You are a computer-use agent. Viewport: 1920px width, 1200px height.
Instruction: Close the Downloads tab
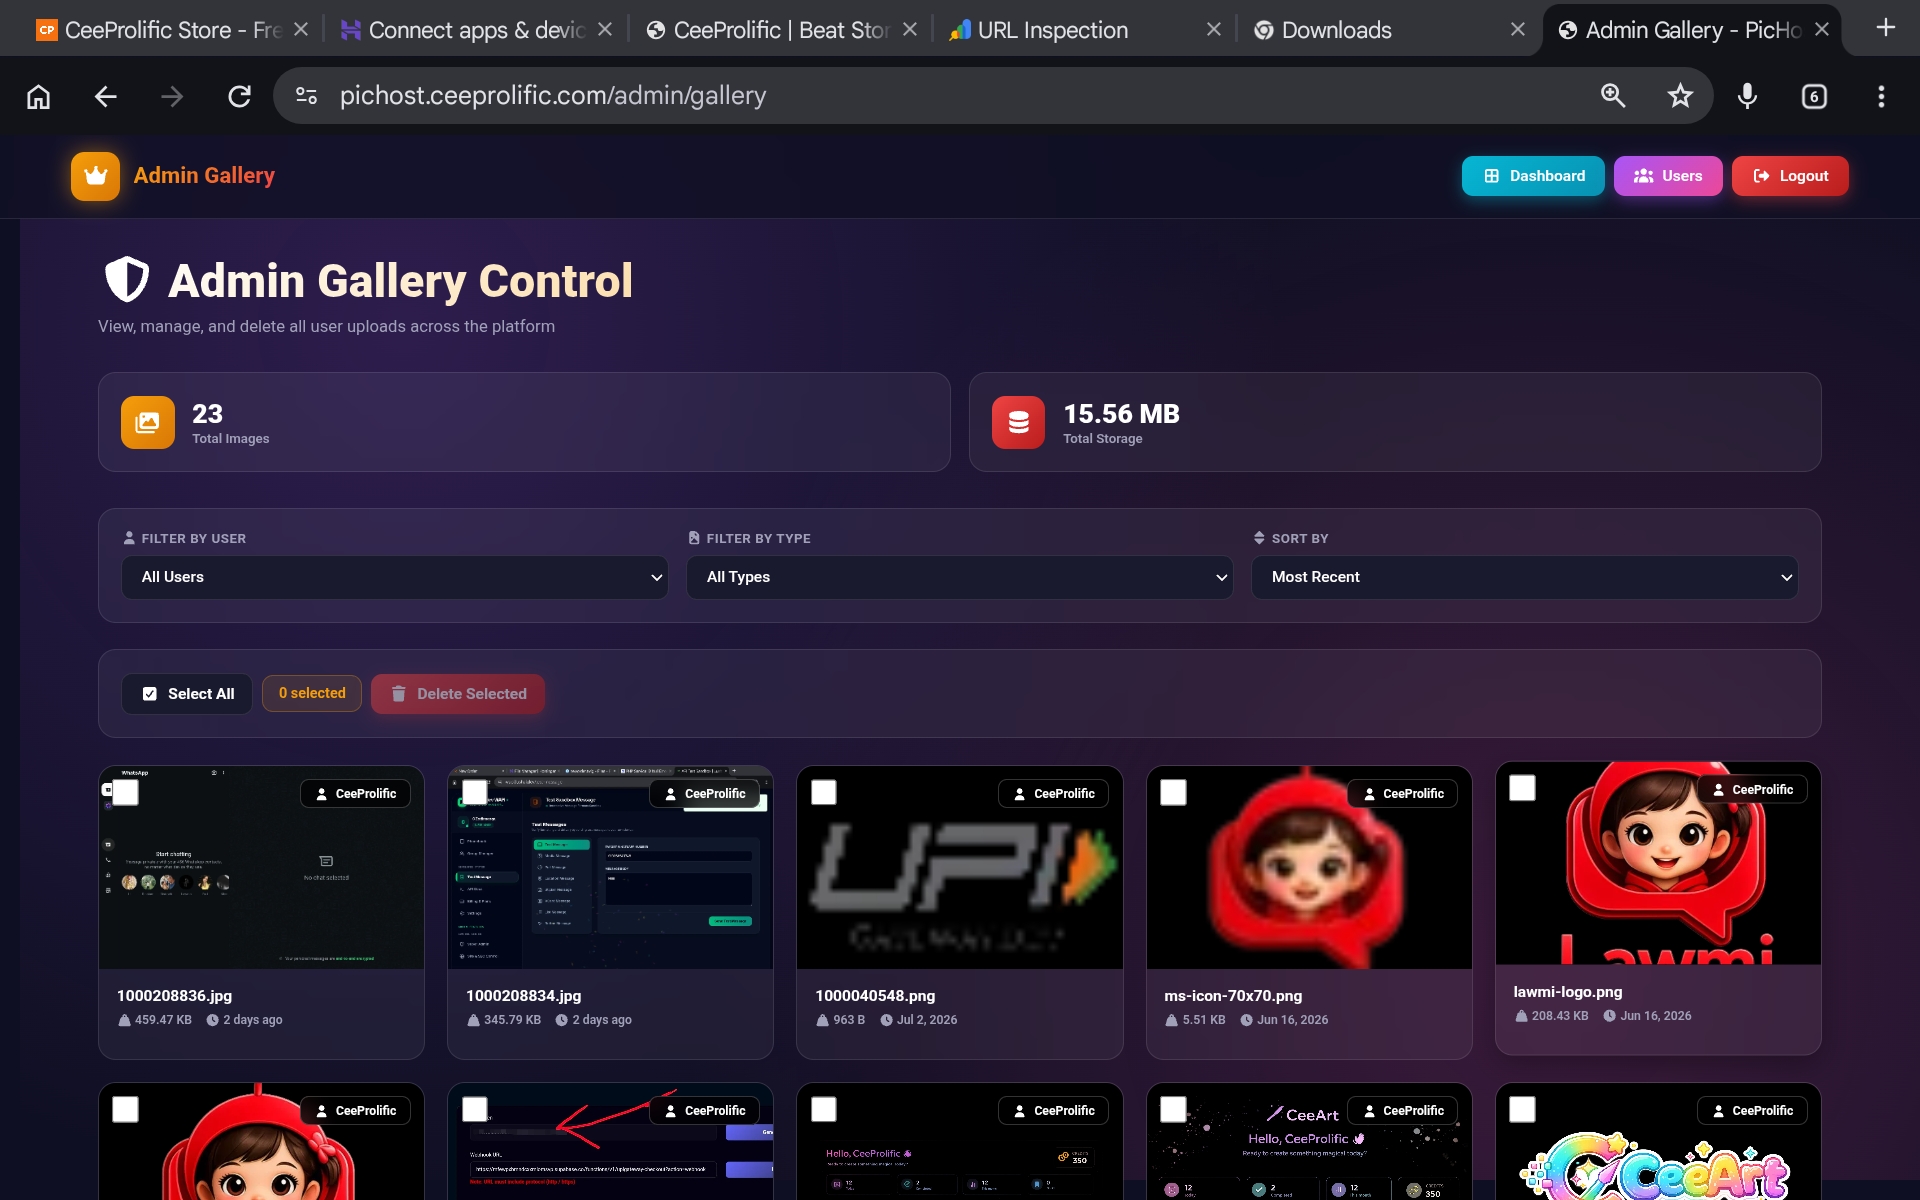1518,30
